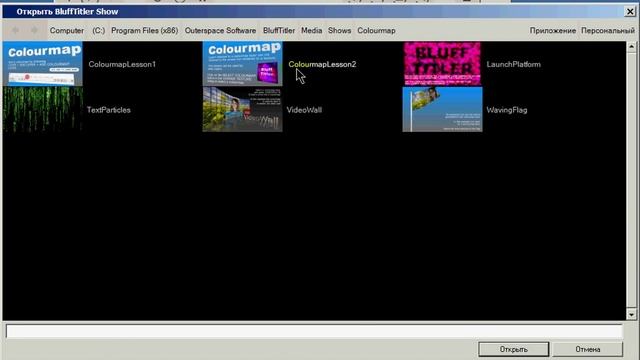Switch to the Приложение location tab

pos(553,31)
